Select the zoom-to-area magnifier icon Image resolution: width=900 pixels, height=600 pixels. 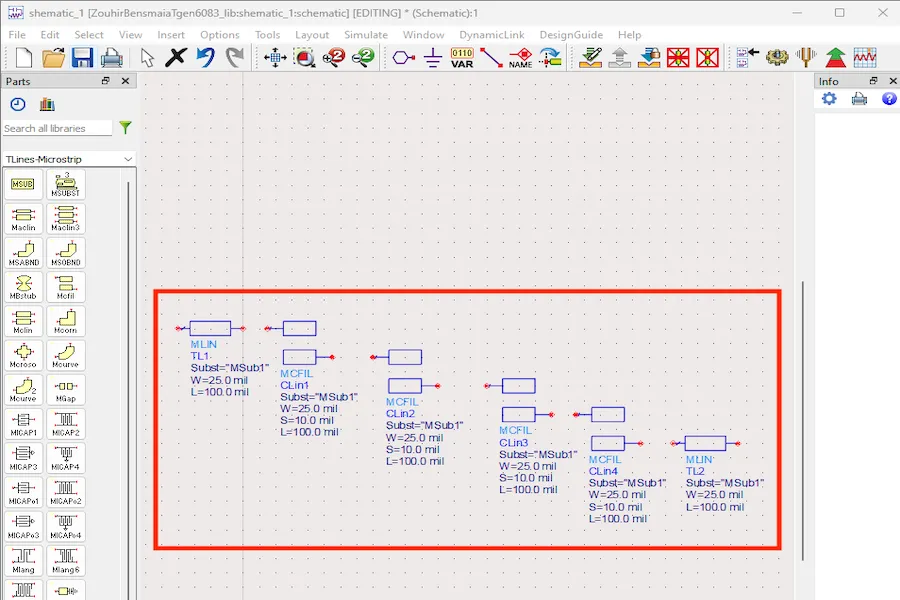pyautogui.click(x=305, y=57)
